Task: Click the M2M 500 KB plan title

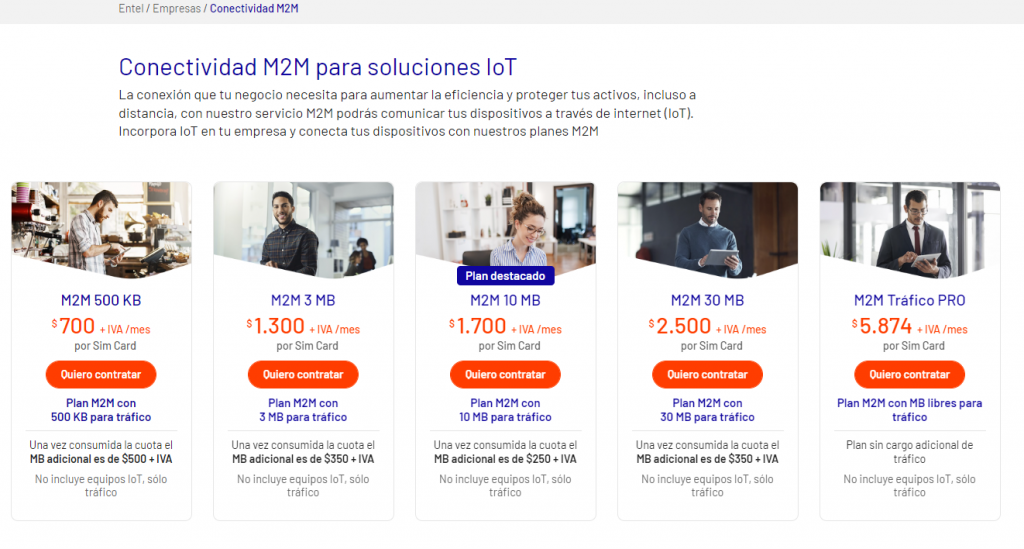Action: pyautogui.click(x=101, y=300)
